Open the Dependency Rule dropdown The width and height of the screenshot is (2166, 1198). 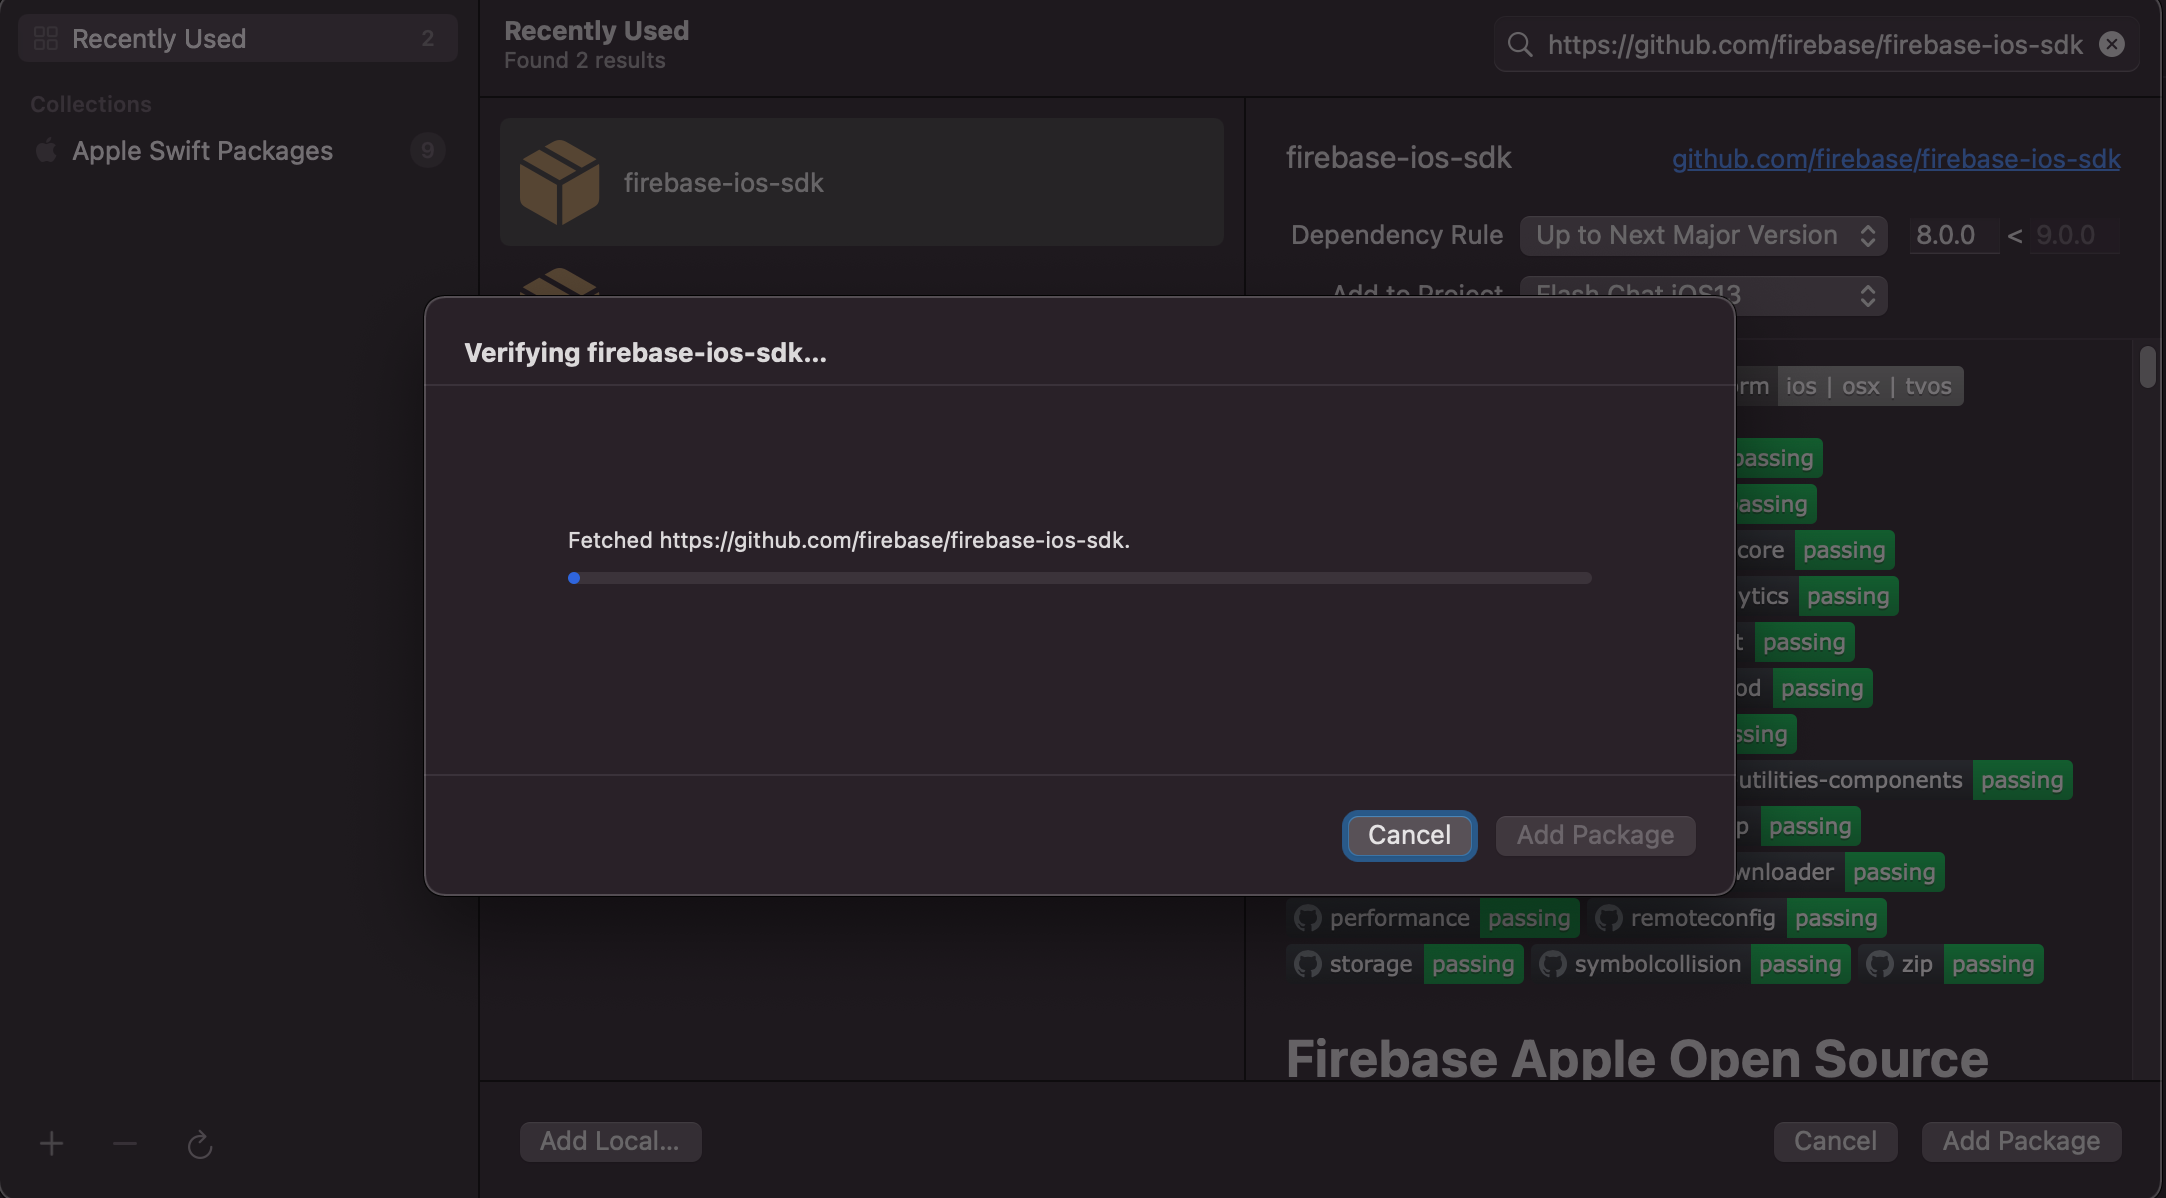point(1703,235)
